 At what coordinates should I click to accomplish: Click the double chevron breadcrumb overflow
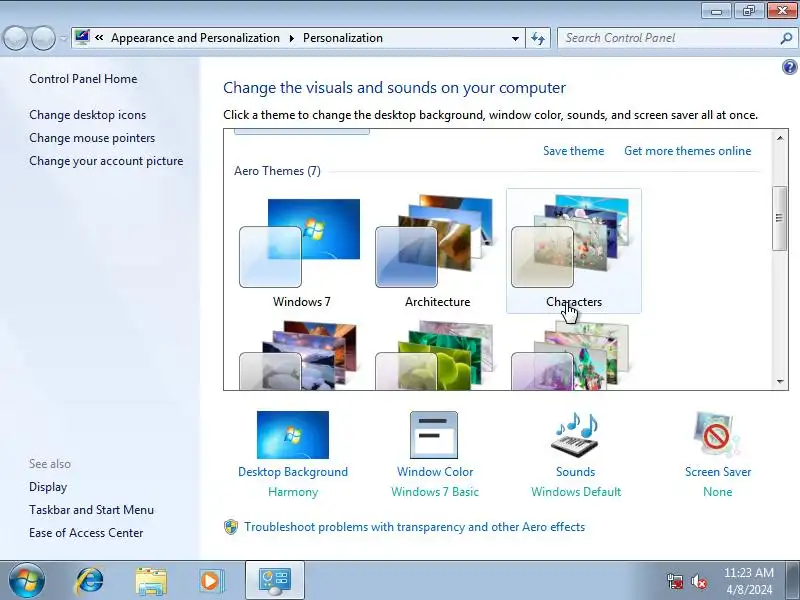pyautogui.click(x=99, y=38)
